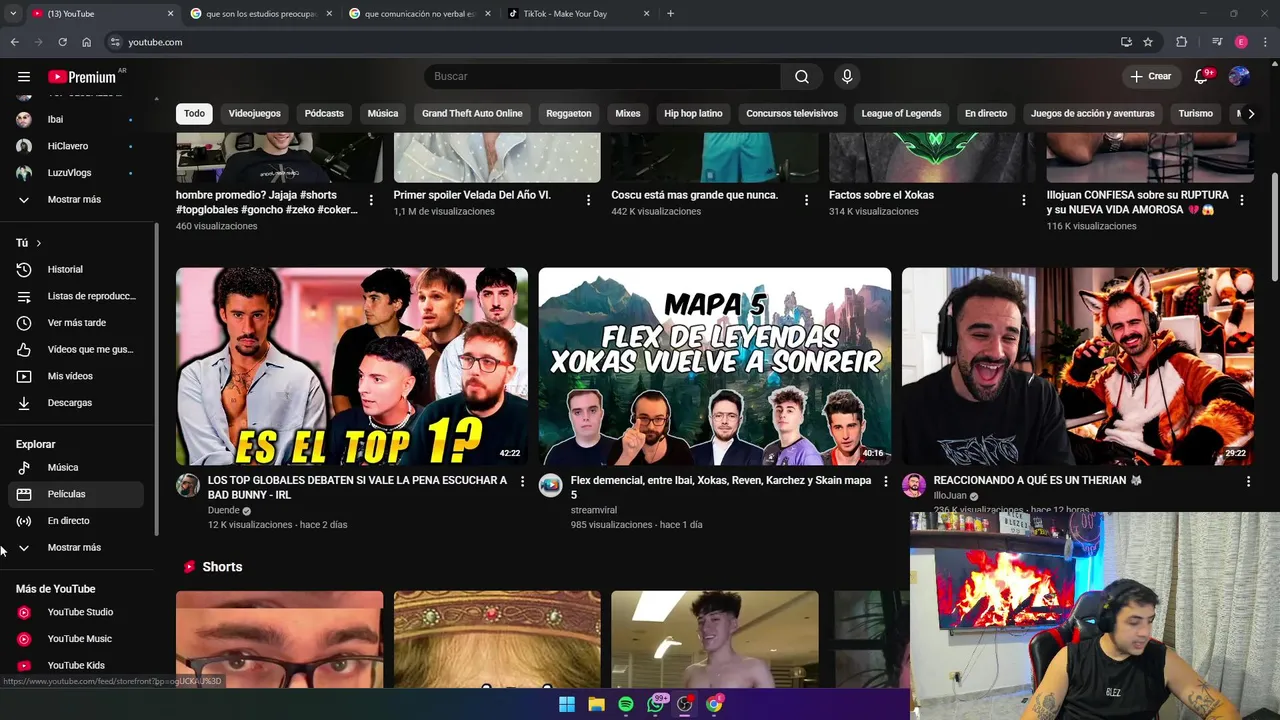Open Primer spoiler Velada Del Año VI
This screenshot has height=720, width=1280.
click(472, 195)
